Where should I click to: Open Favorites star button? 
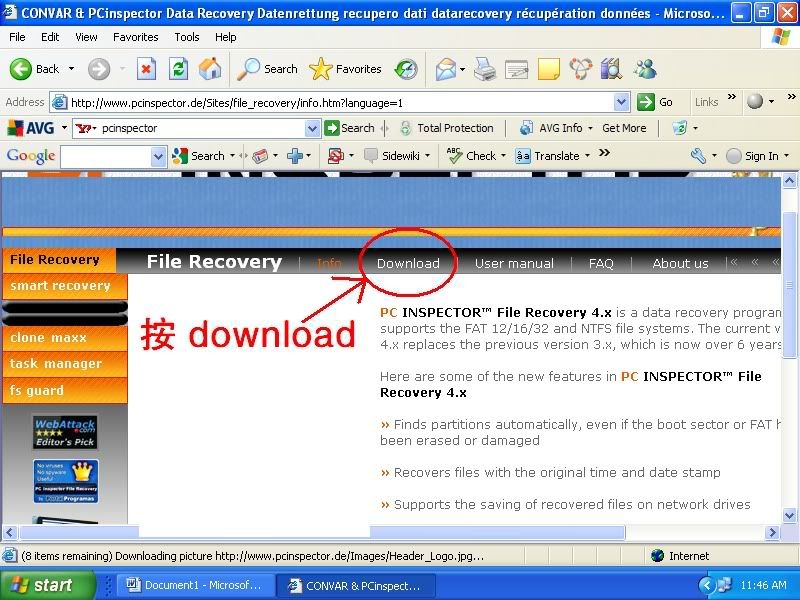click(x=346, y=69)
